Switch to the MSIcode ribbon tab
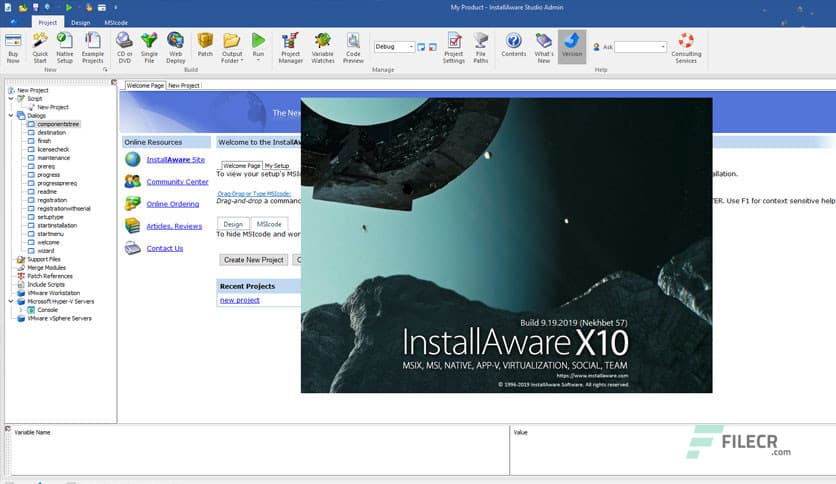The width and height of the screenshot is (836, 484). (116, 22)
